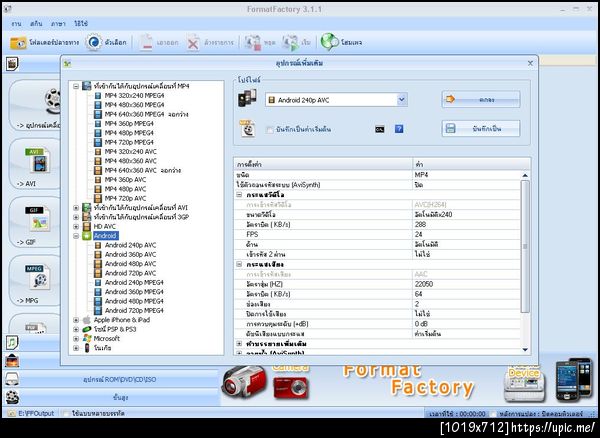The width and height of the screenshot is (600, 438).
Task: Click the settings list scroll up arrow
Action: click(x=525, y=175)
